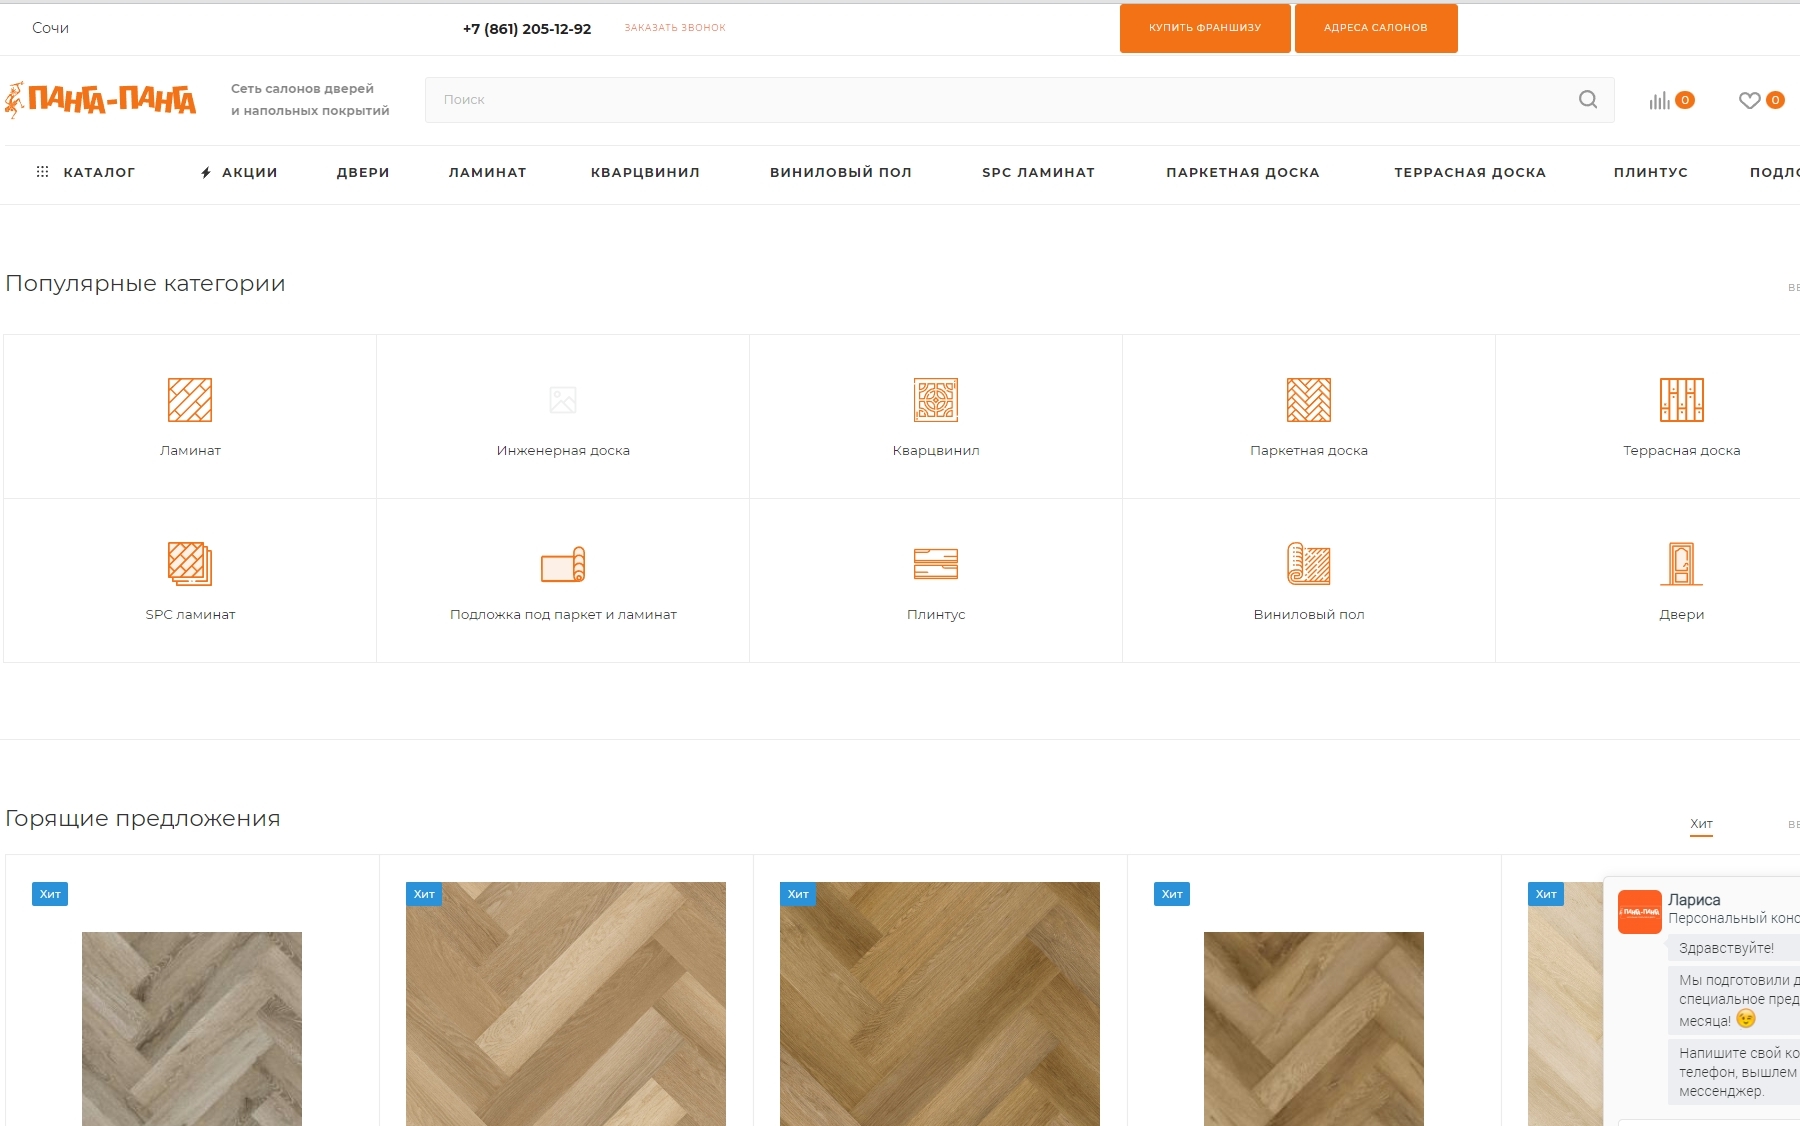This screenshot has height=1126, width=1800.
Task: Go to Кварцвинил in navigation bar
Action: (645, 172)
